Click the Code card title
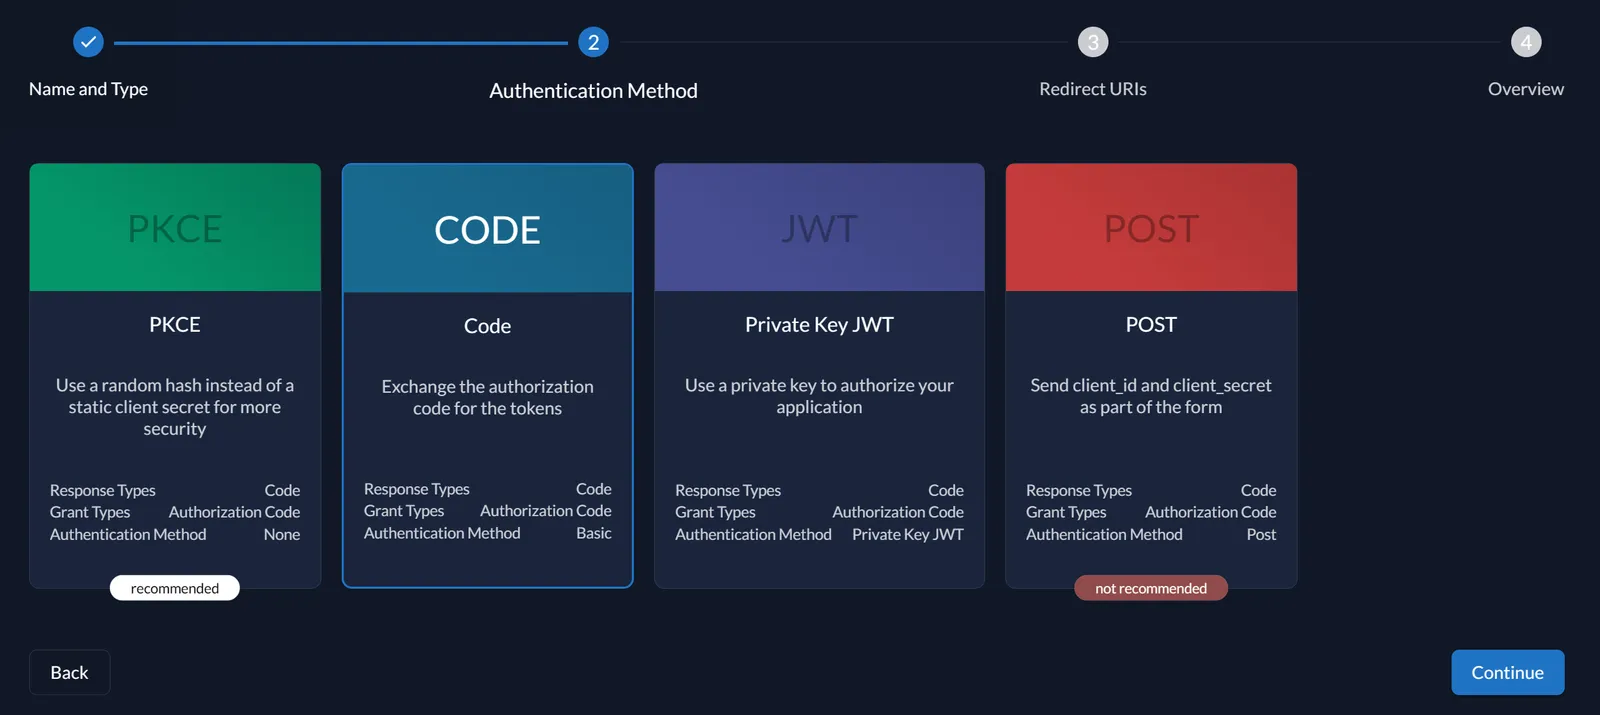Viewport: 1600px width, 715px height. [x=487, y=326]
